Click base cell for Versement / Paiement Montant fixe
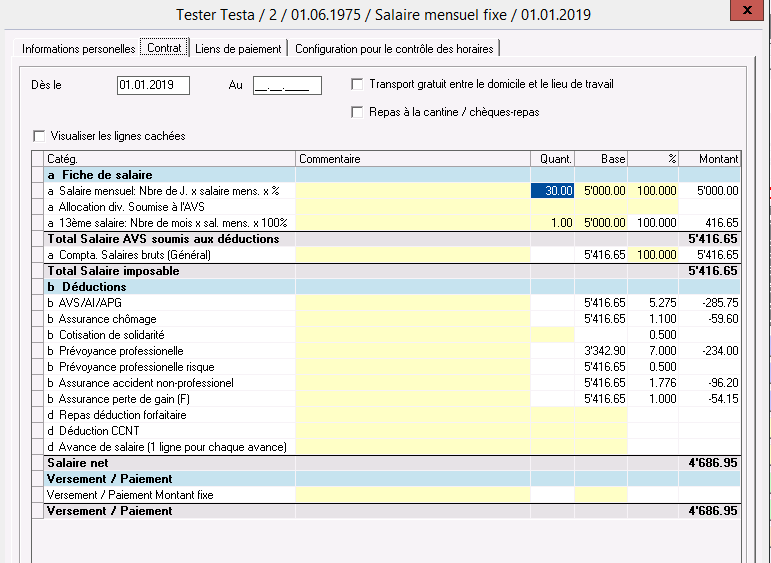 pos(602,495)
